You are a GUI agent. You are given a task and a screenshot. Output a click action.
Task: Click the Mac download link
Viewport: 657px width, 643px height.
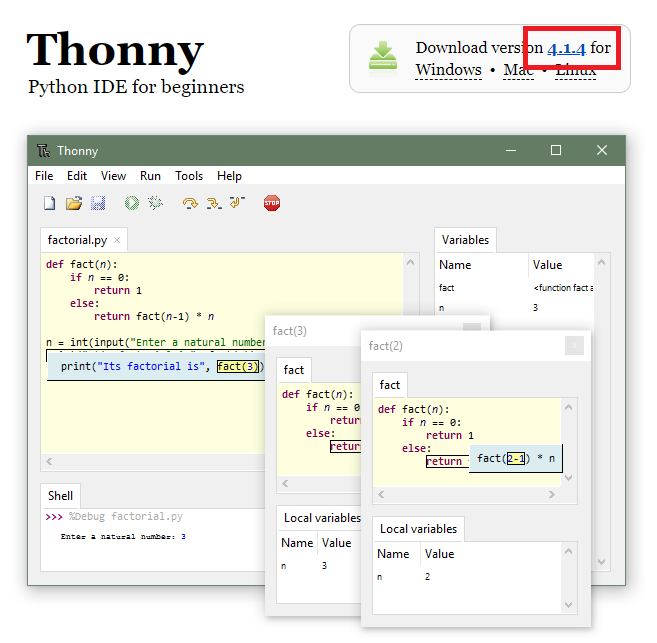click(x=518, y=70)
